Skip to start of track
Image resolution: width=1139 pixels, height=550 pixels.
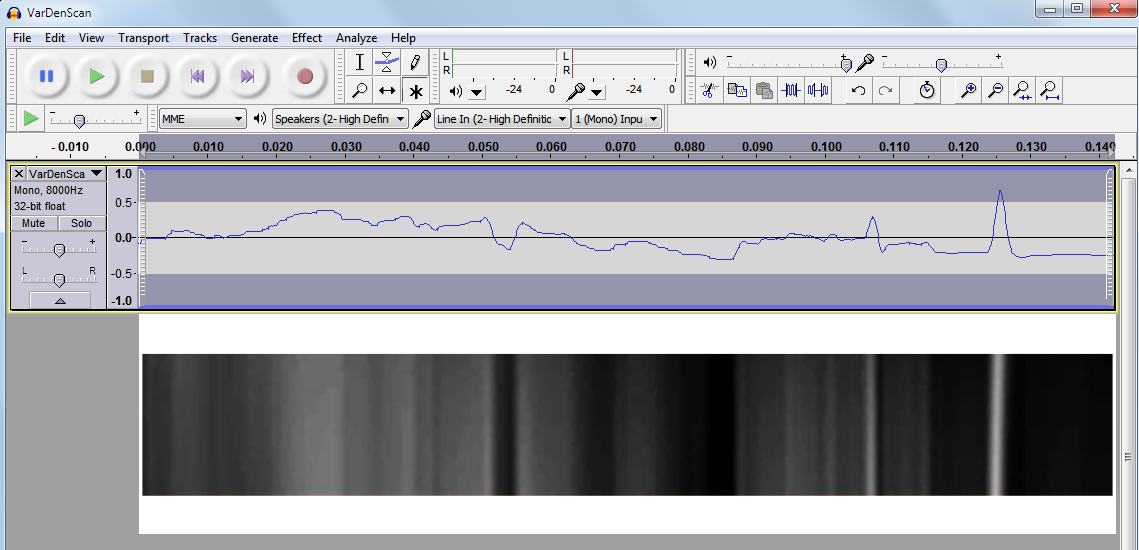(198, 76)
